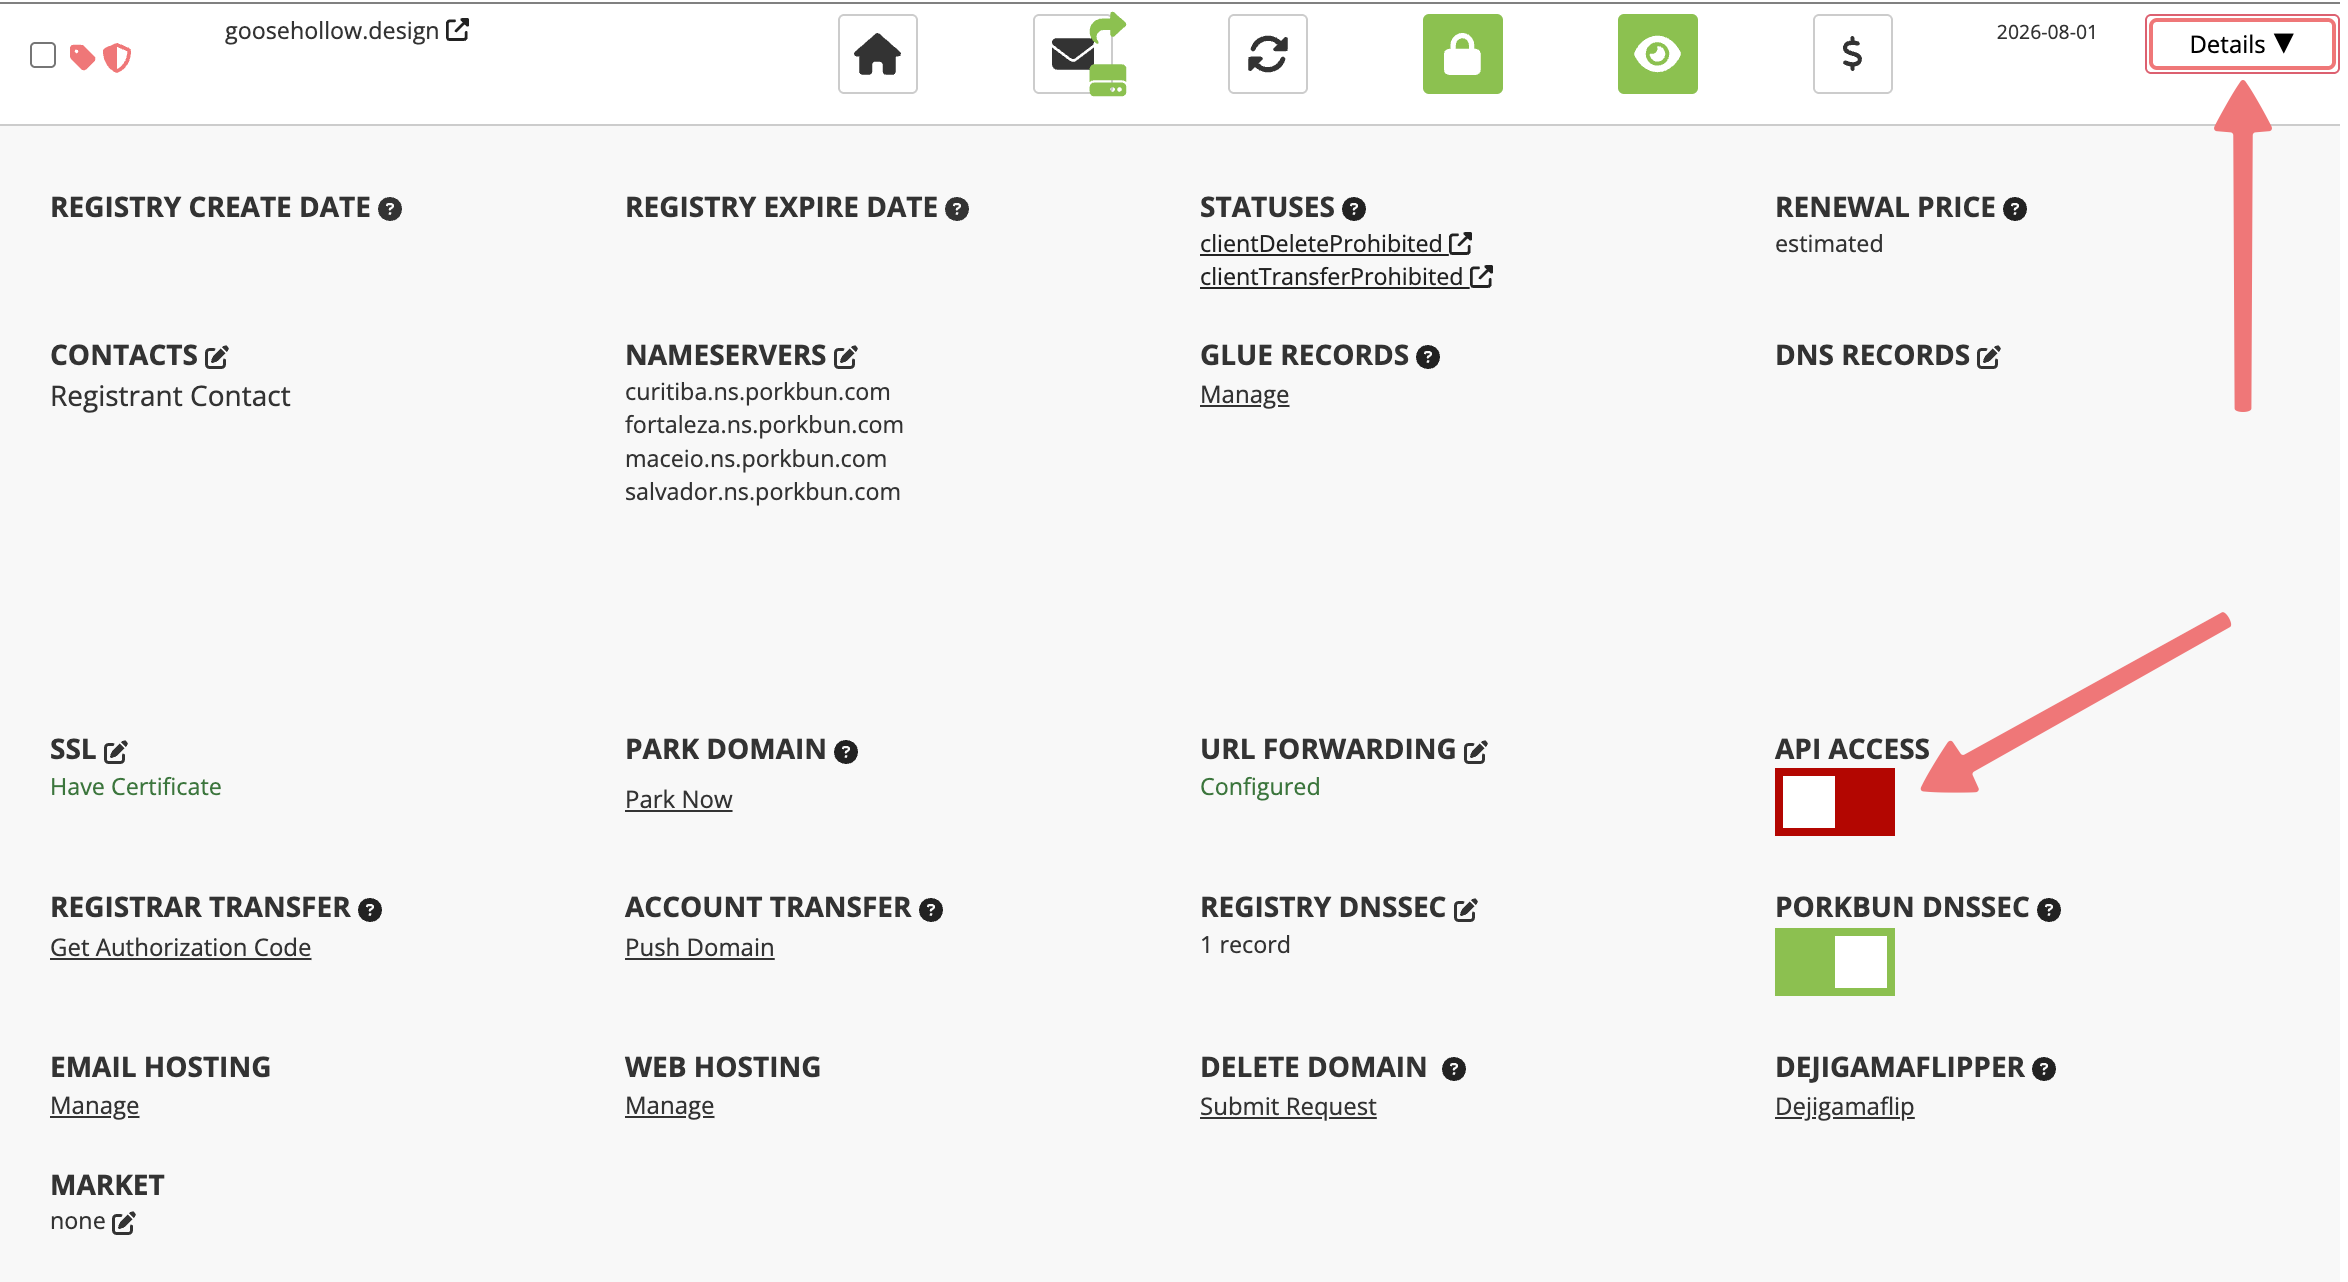Open DNS Records editor pencil icon

(1990, 356)
